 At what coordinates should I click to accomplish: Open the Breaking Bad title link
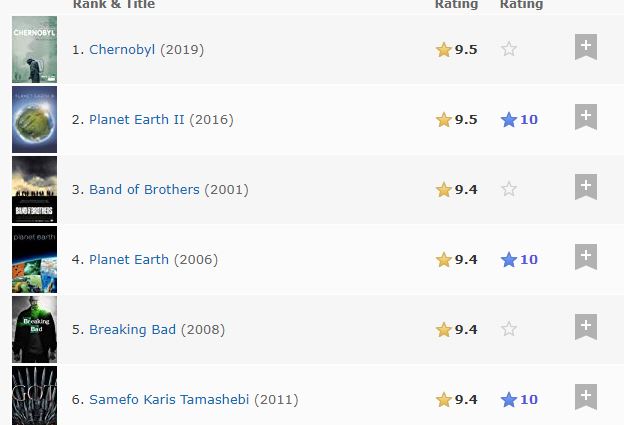click(x=132, y=330)
